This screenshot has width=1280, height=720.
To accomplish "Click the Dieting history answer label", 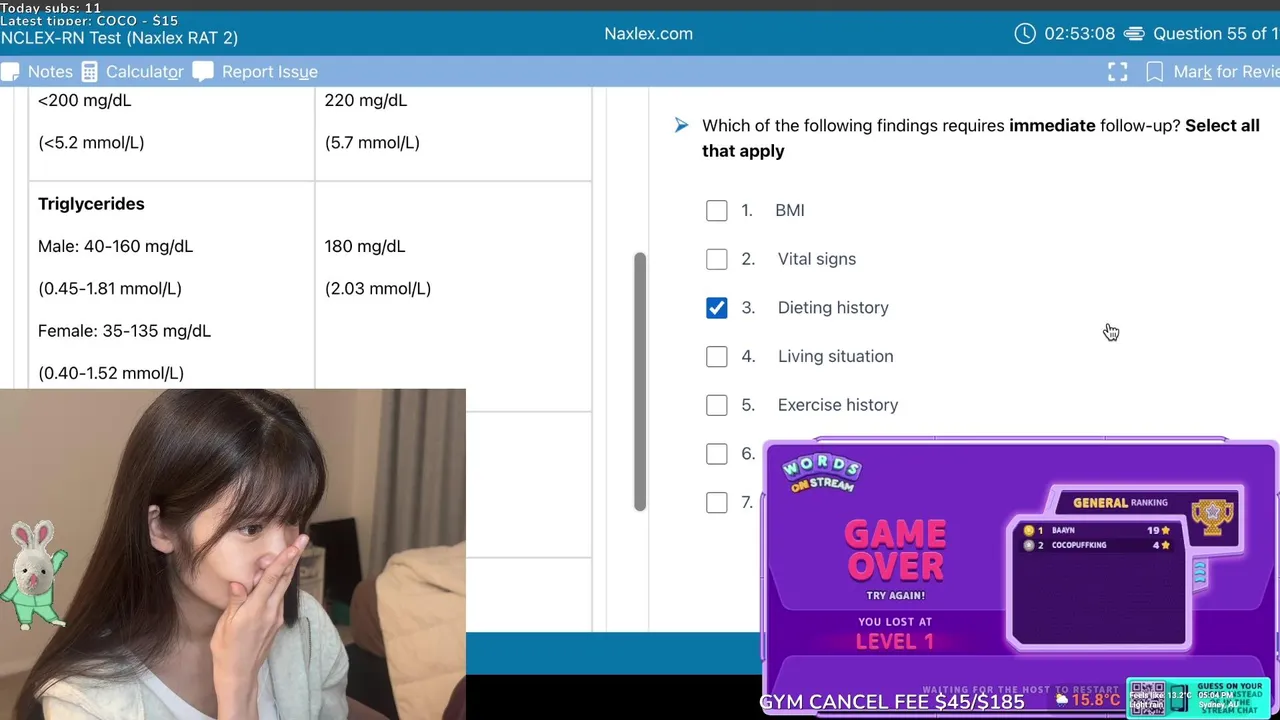I will (833, 308).
